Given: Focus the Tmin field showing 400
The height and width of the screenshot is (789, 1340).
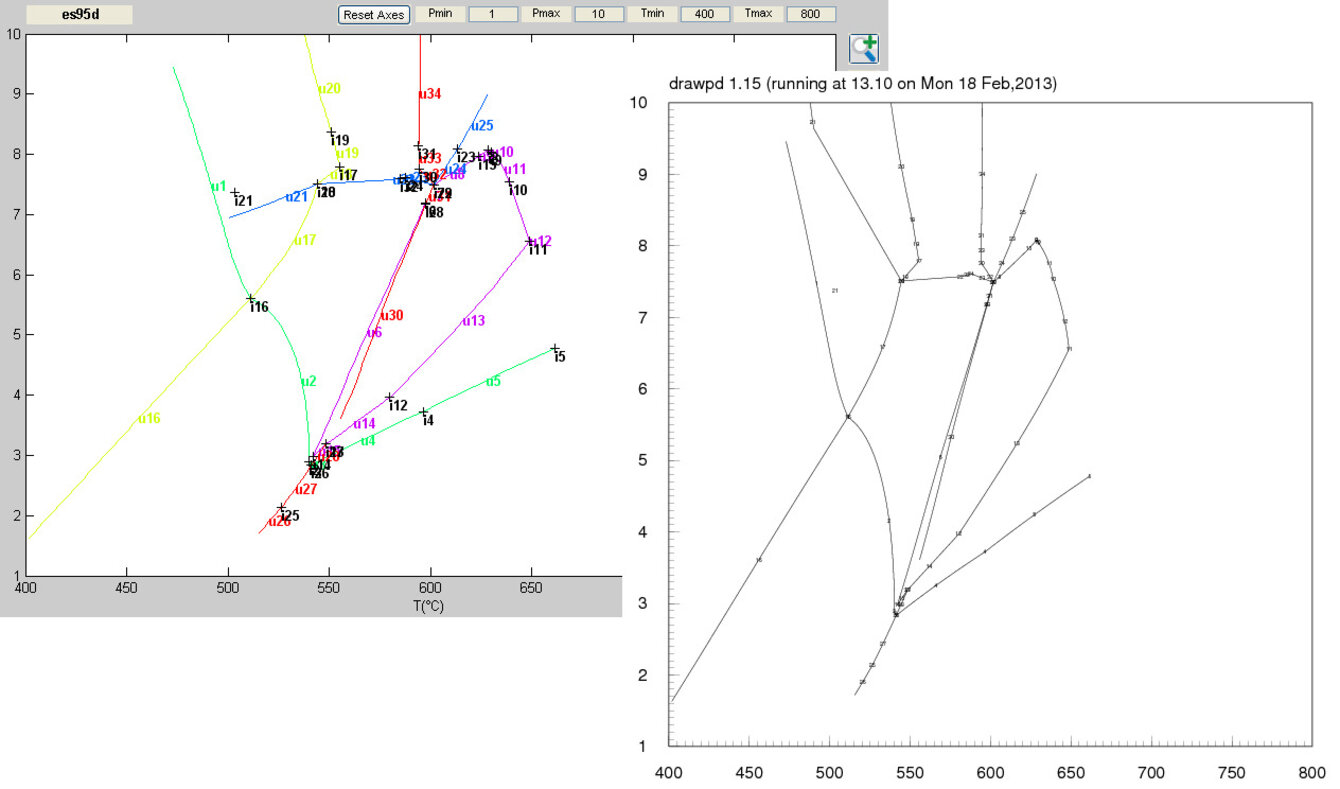Looking at the screenshot, I should 705,14.
